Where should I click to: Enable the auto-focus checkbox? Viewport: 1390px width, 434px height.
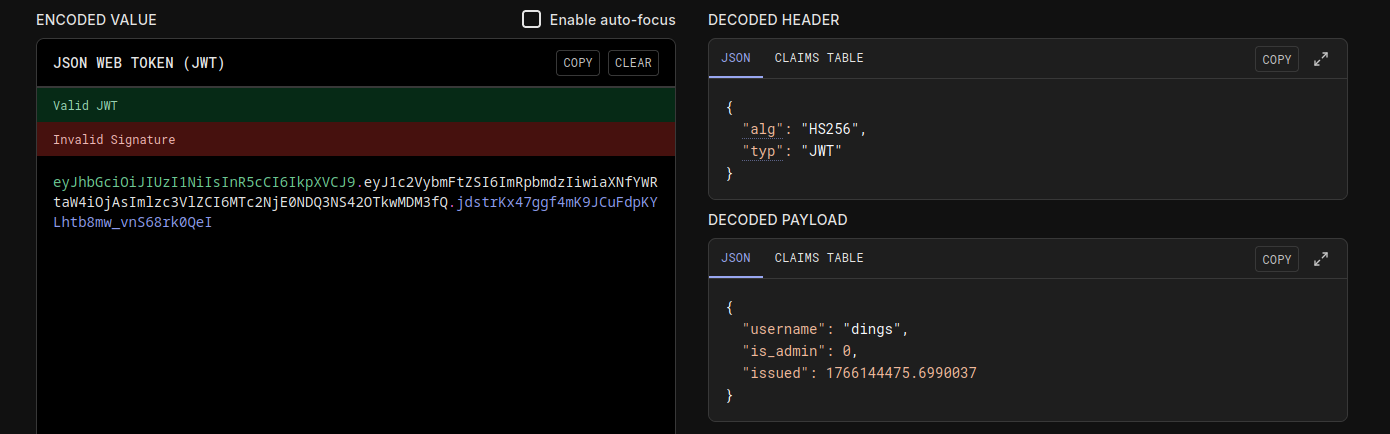coord(532,20)
